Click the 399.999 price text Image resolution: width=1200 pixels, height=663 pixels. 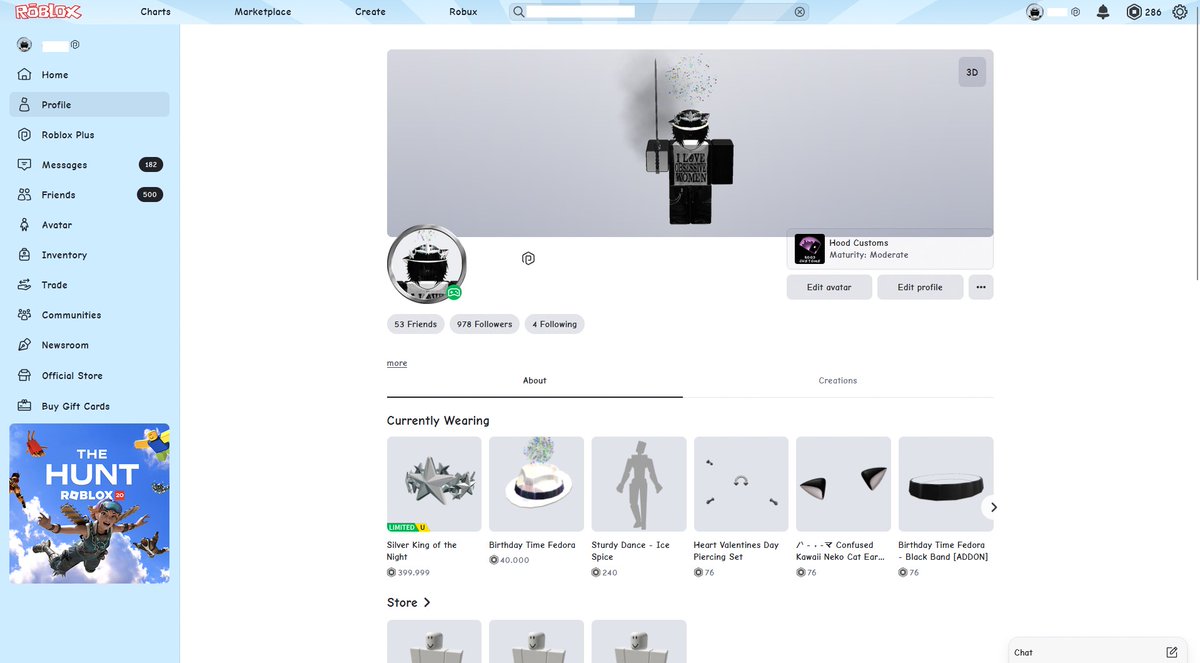point(413,573)
